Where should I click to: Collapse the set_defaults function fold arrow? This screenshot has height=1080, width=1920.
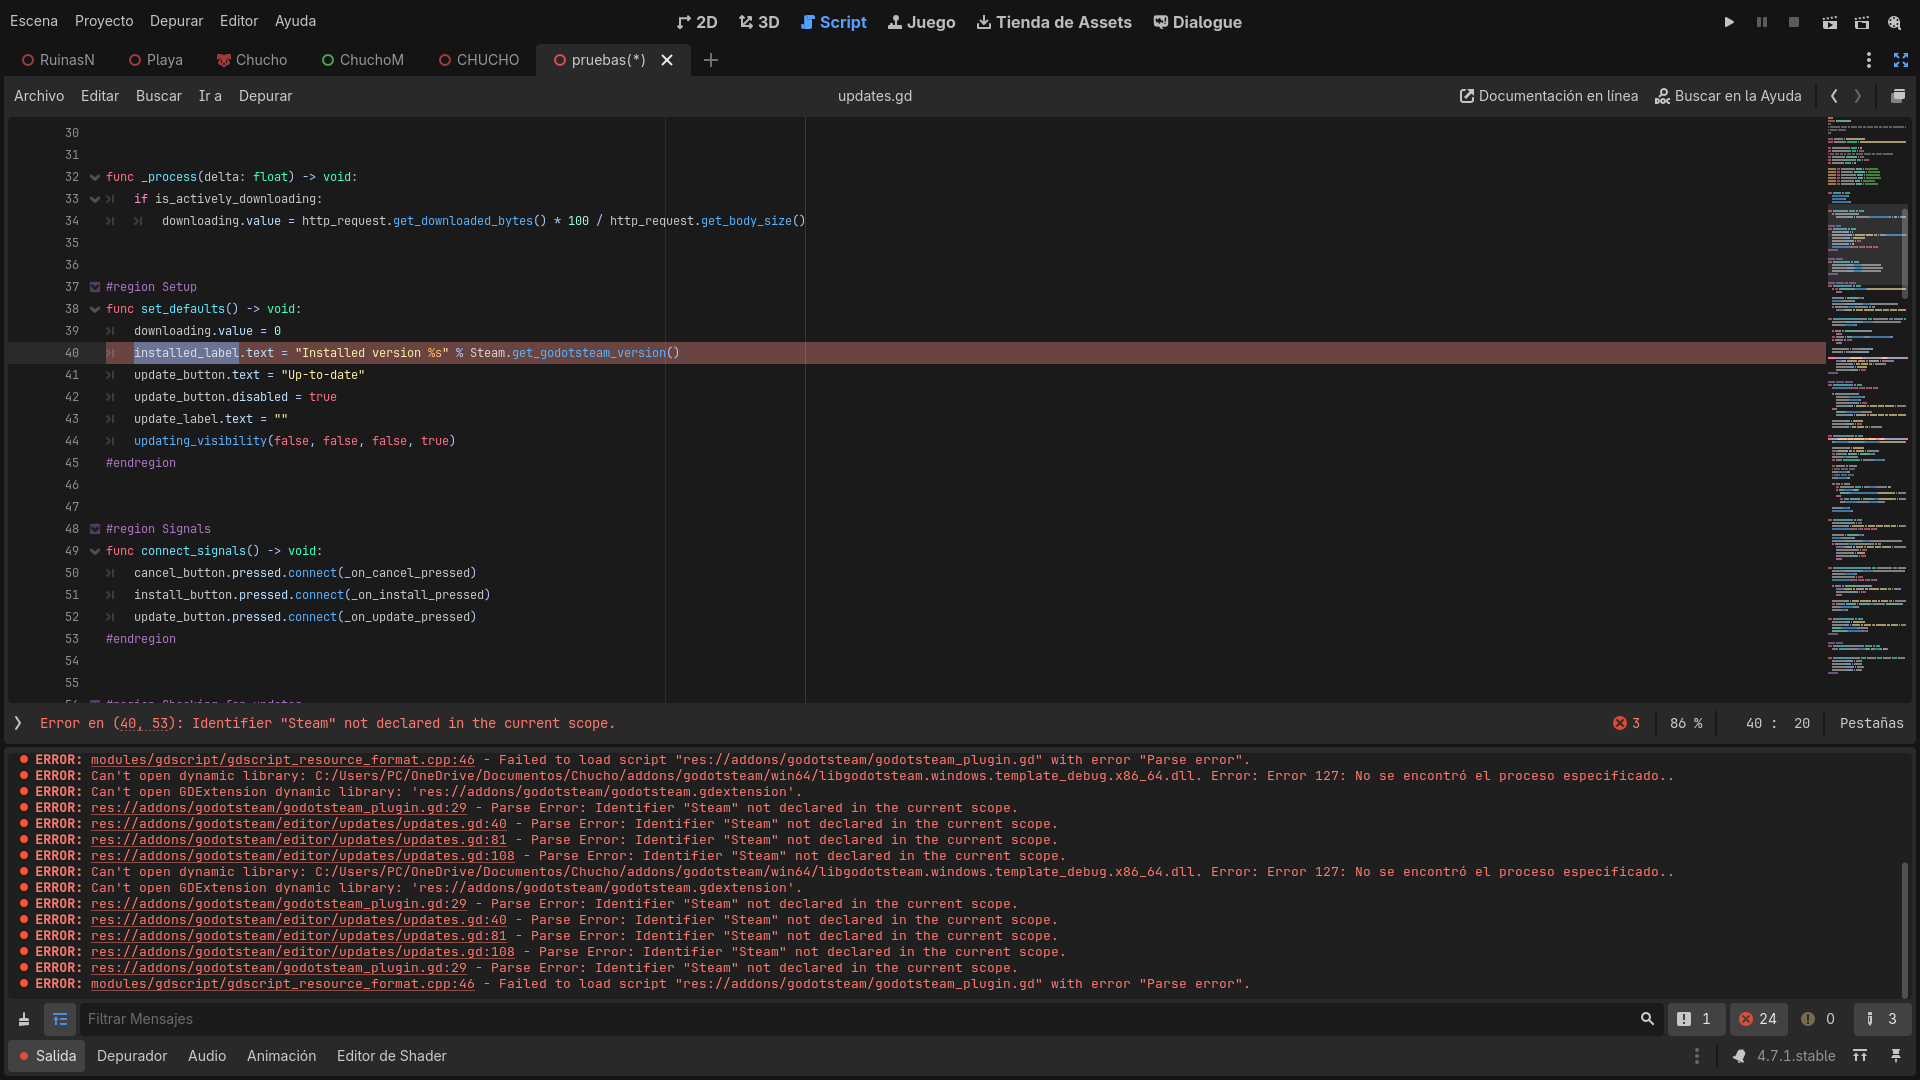pos(95,309)
